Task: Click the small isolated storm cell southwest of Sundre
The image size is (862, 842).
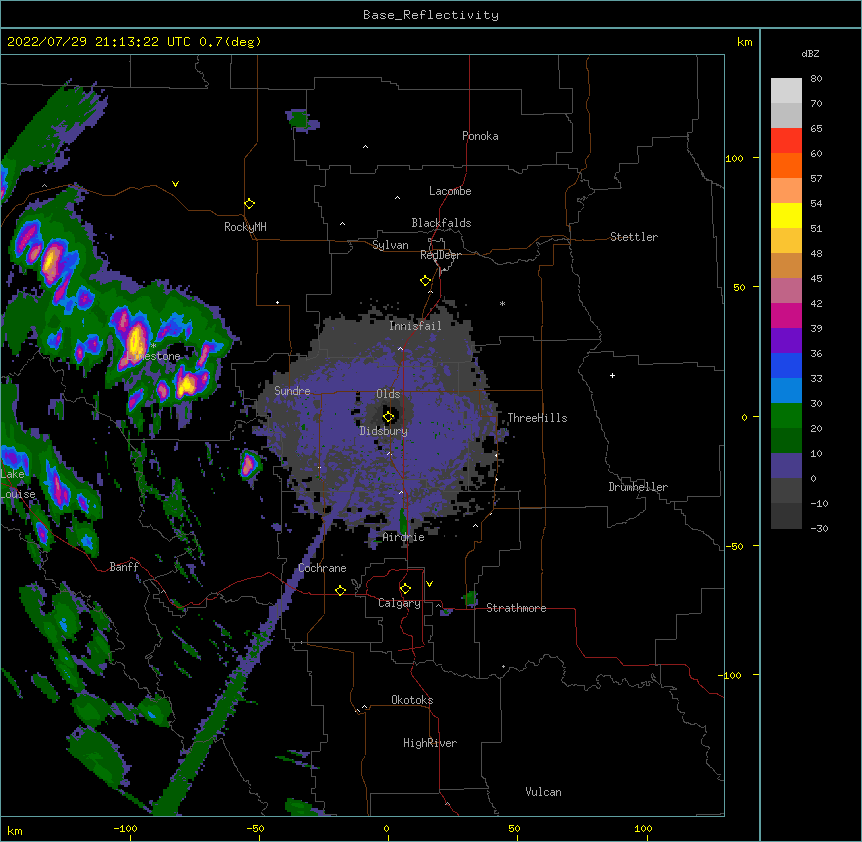Action: 249,463
